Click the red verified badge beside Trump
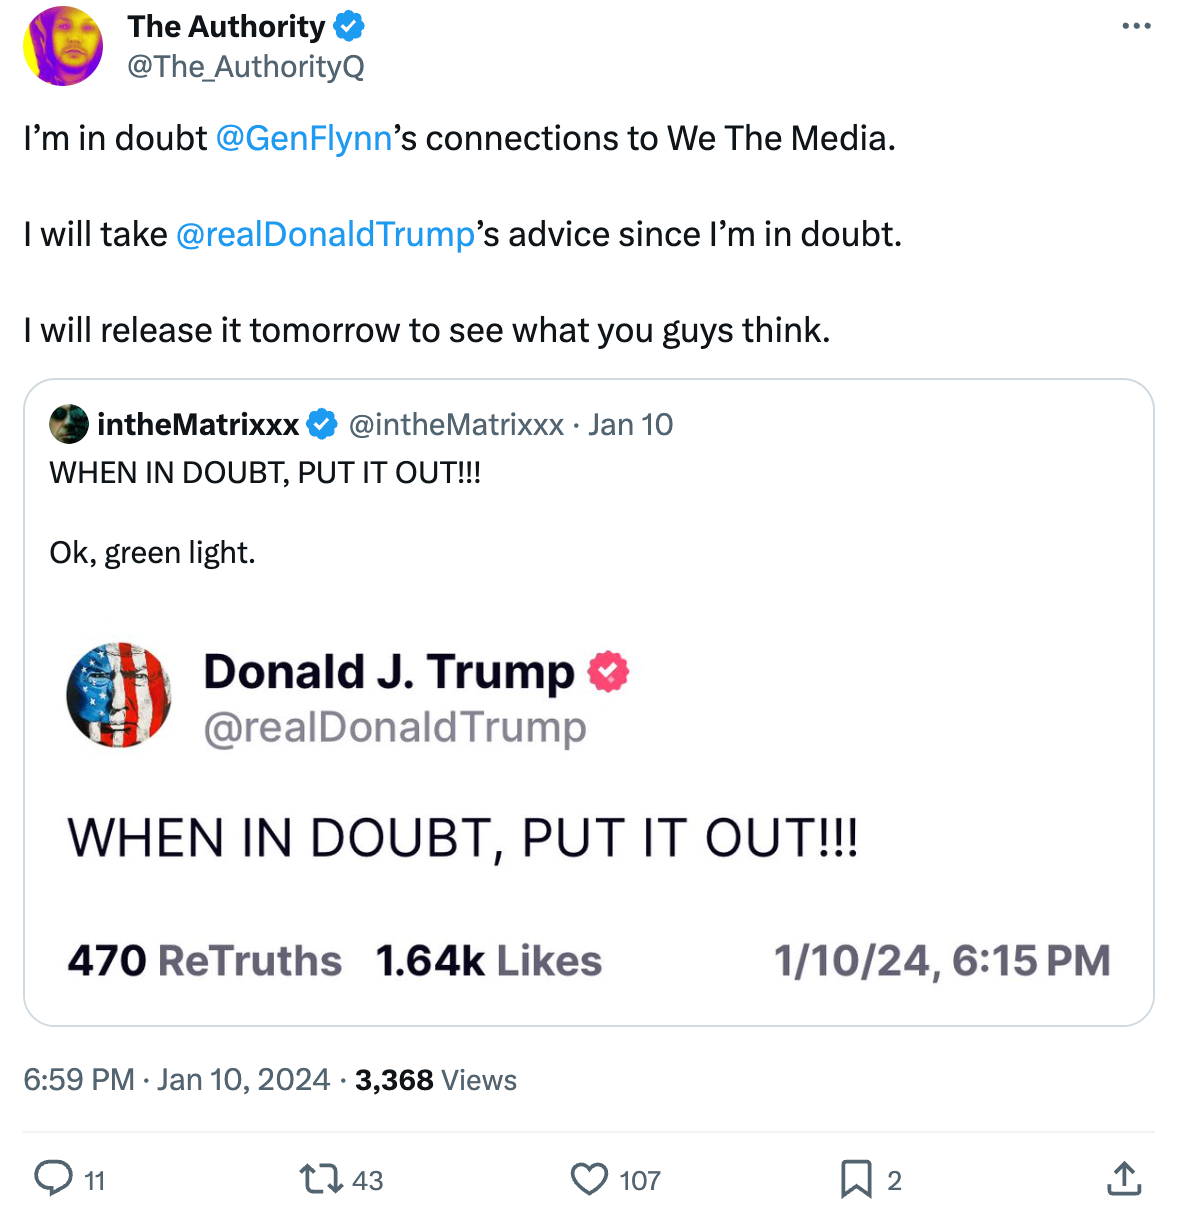Viewport: 1178px width, 1224px height. pyautogui.click(x=608, y=671)
